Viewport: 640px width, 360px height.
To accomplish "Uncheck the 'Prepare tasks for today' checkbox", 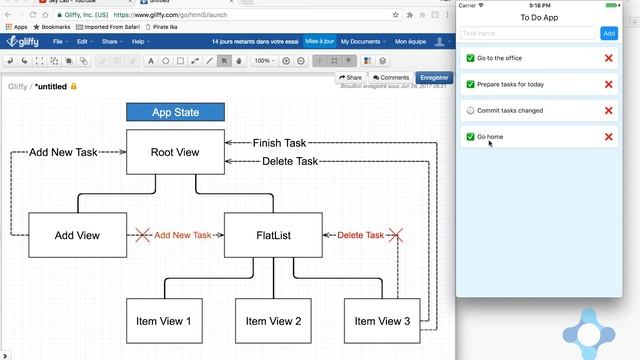I will 470,84.
